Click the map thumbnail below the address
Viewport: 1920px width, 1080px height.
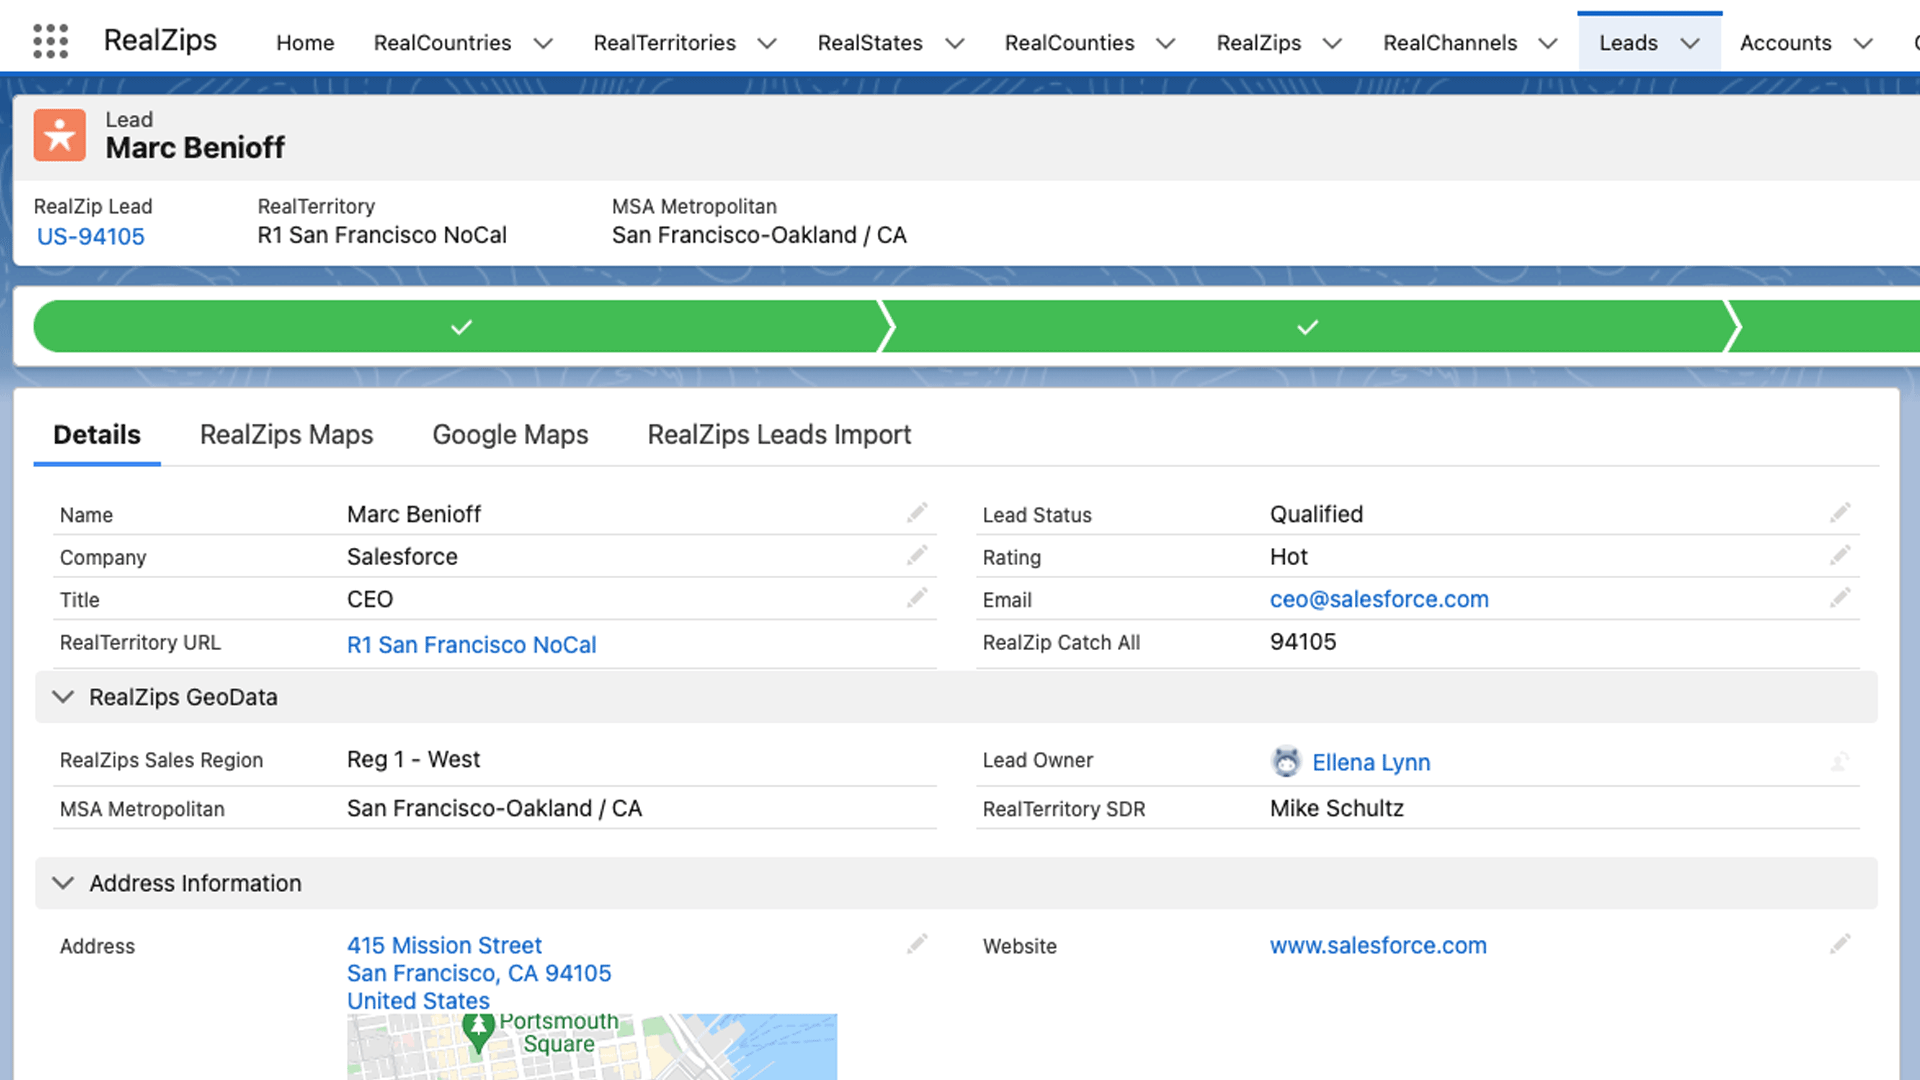click(x=592, y=1046)
